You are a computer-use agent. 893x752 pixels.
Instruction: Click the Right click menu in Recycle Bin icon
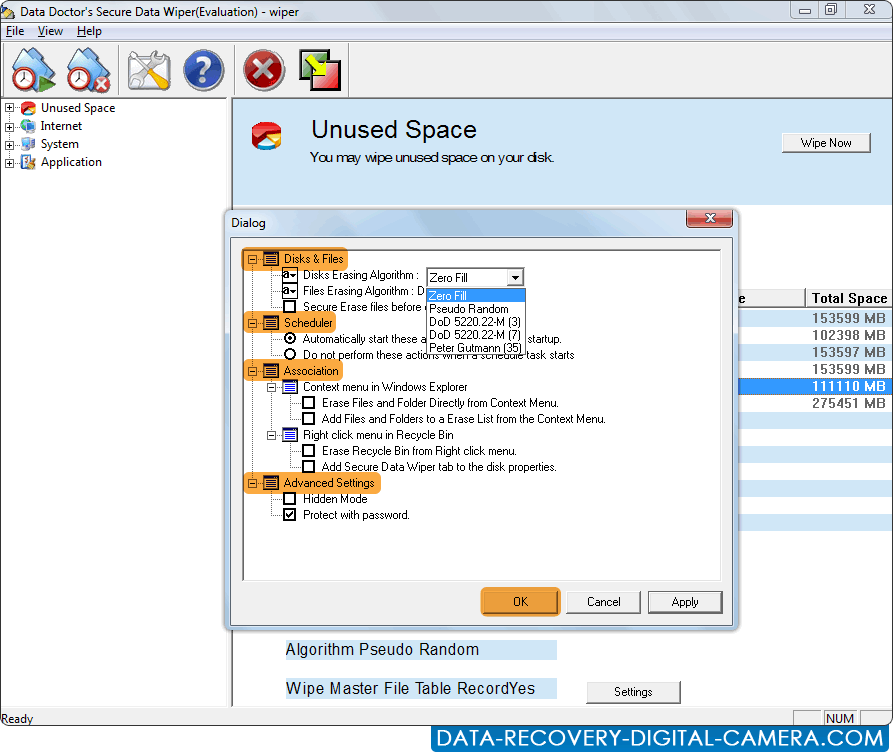290,435
